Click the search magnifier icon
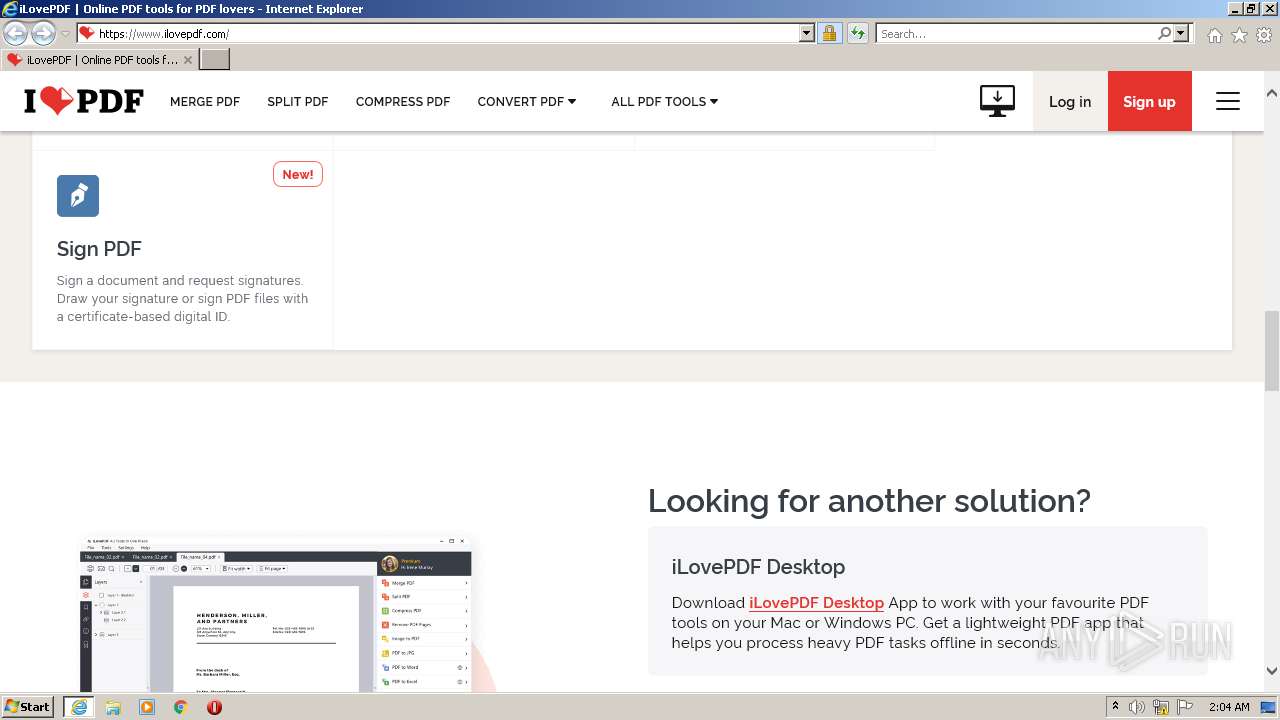This screenshot has width=1280, height=720. tap(1164, 33)
